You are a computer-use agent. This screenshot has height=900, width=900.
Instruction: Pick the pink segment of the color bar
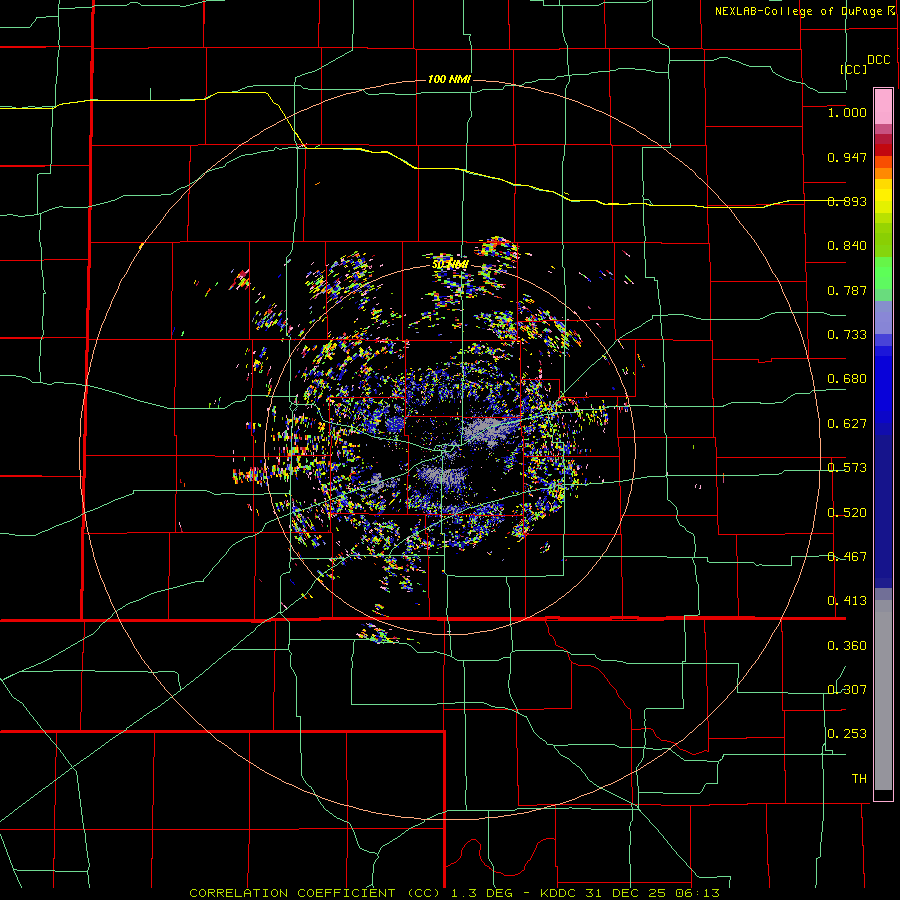pos(883,106)
